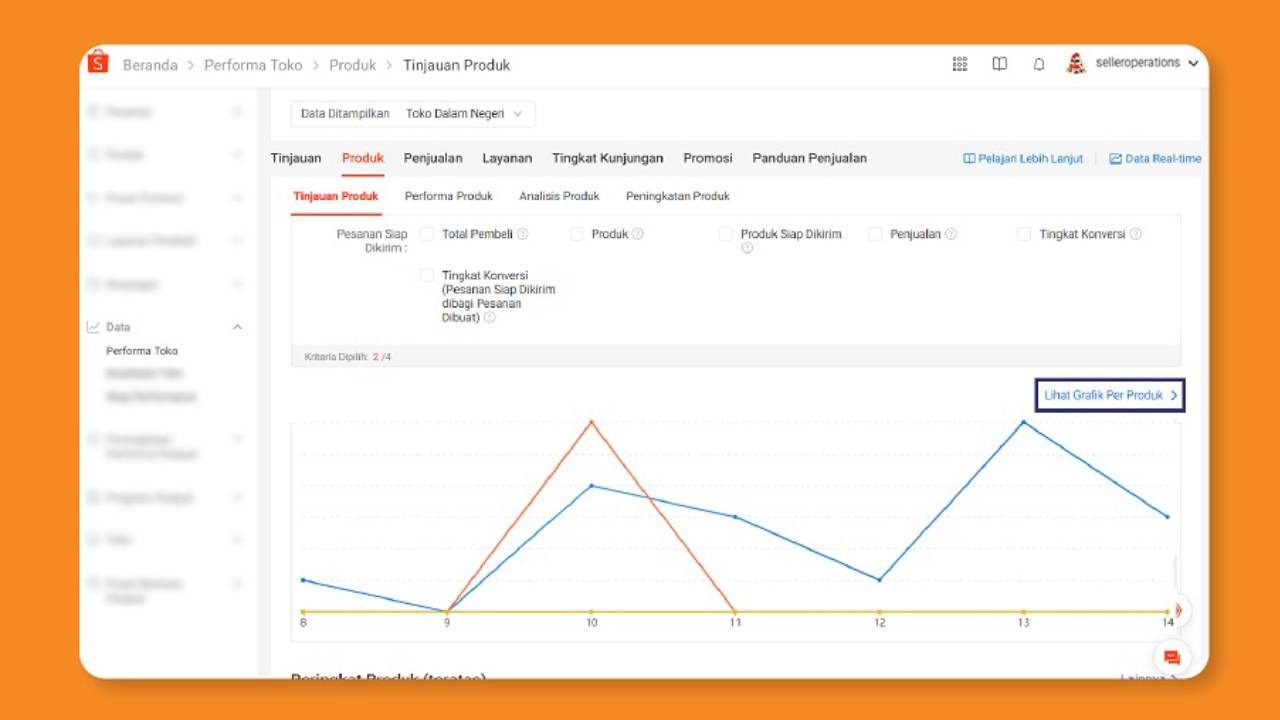The width and height of the screenshot is (1280, 720).
Task: Select the Analisis Produk sub-tab
Action: (x=559, y=196)
